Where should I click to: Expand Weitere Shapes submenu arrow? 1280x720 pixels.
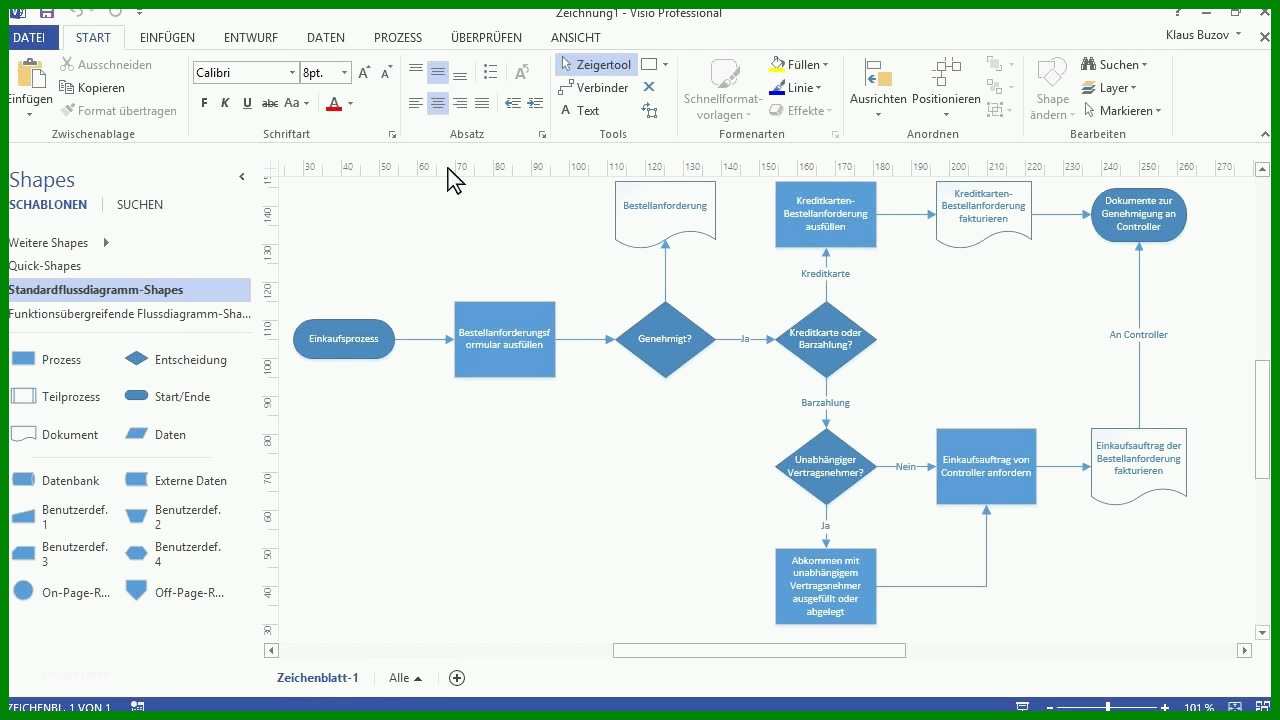[106, 243]
